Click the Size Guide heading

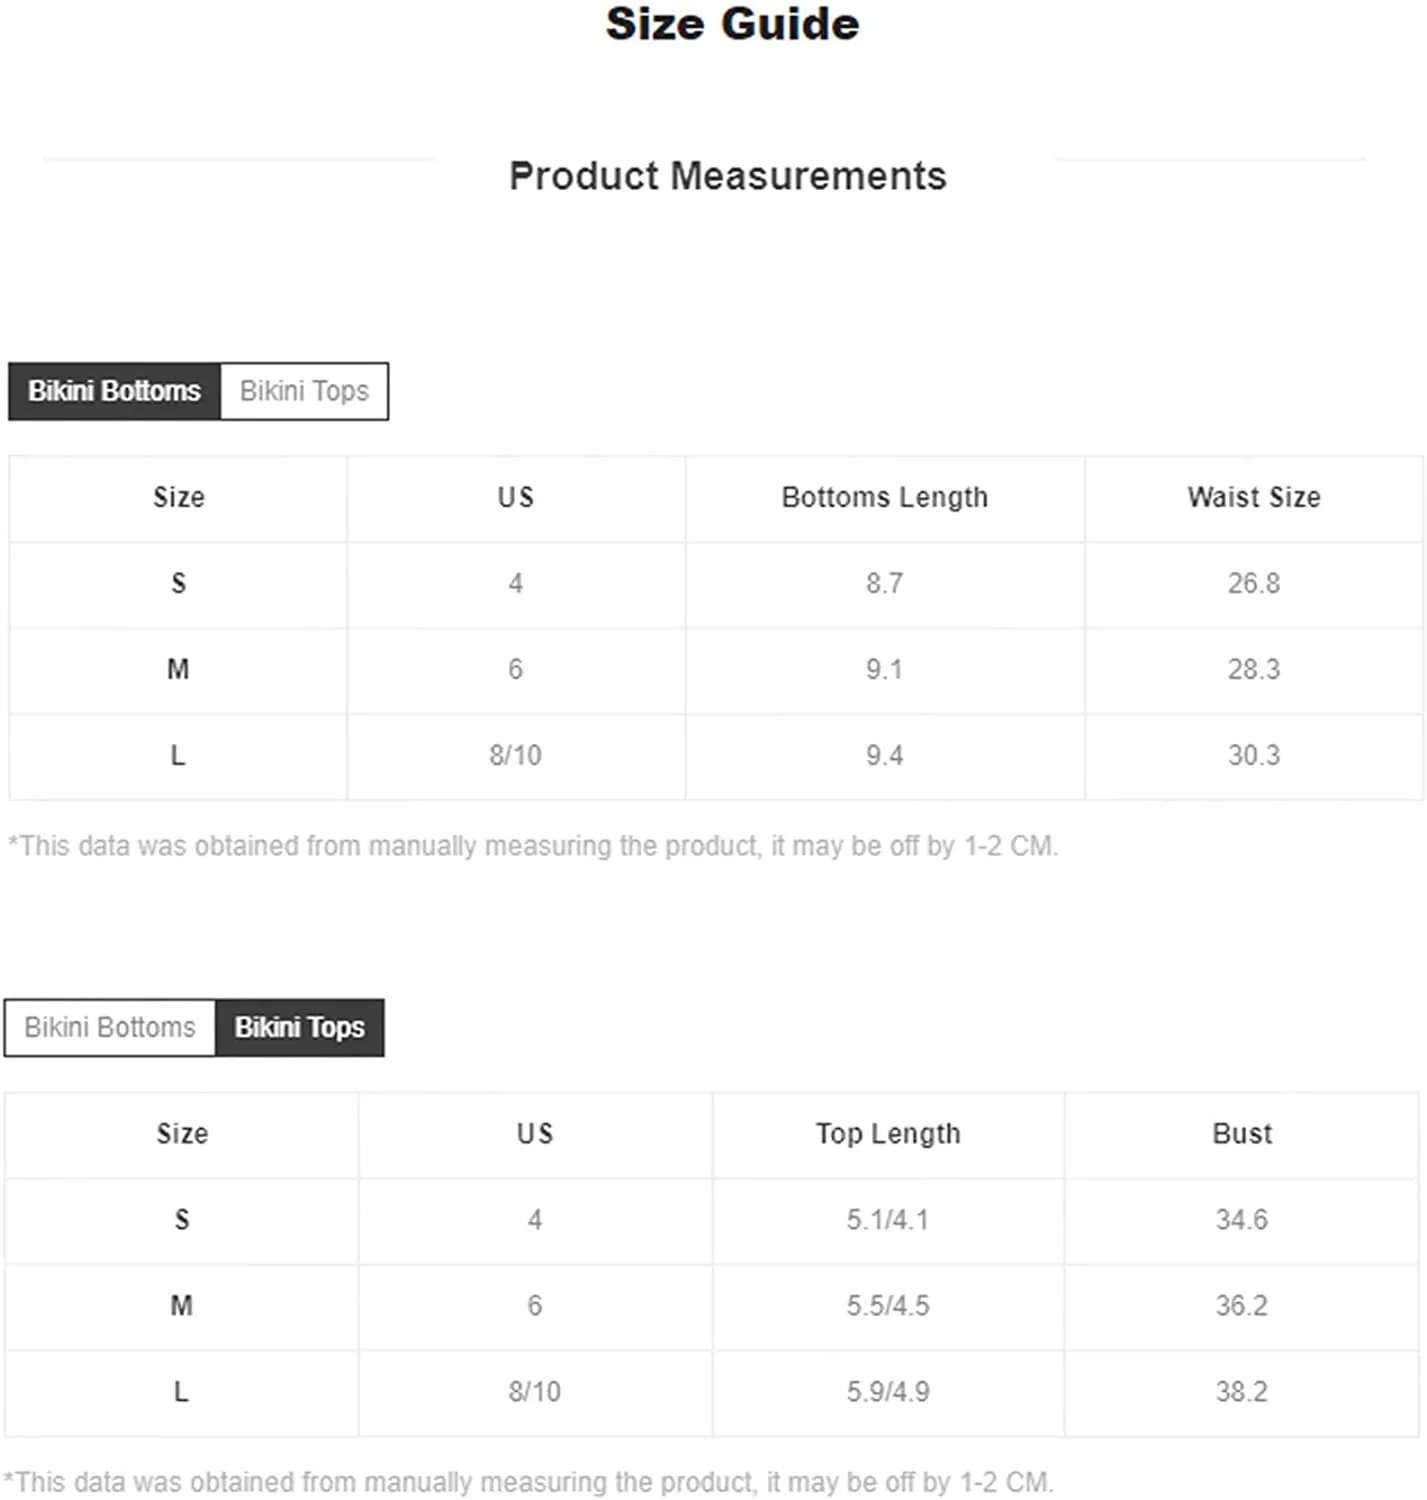[x=732, y=24]
